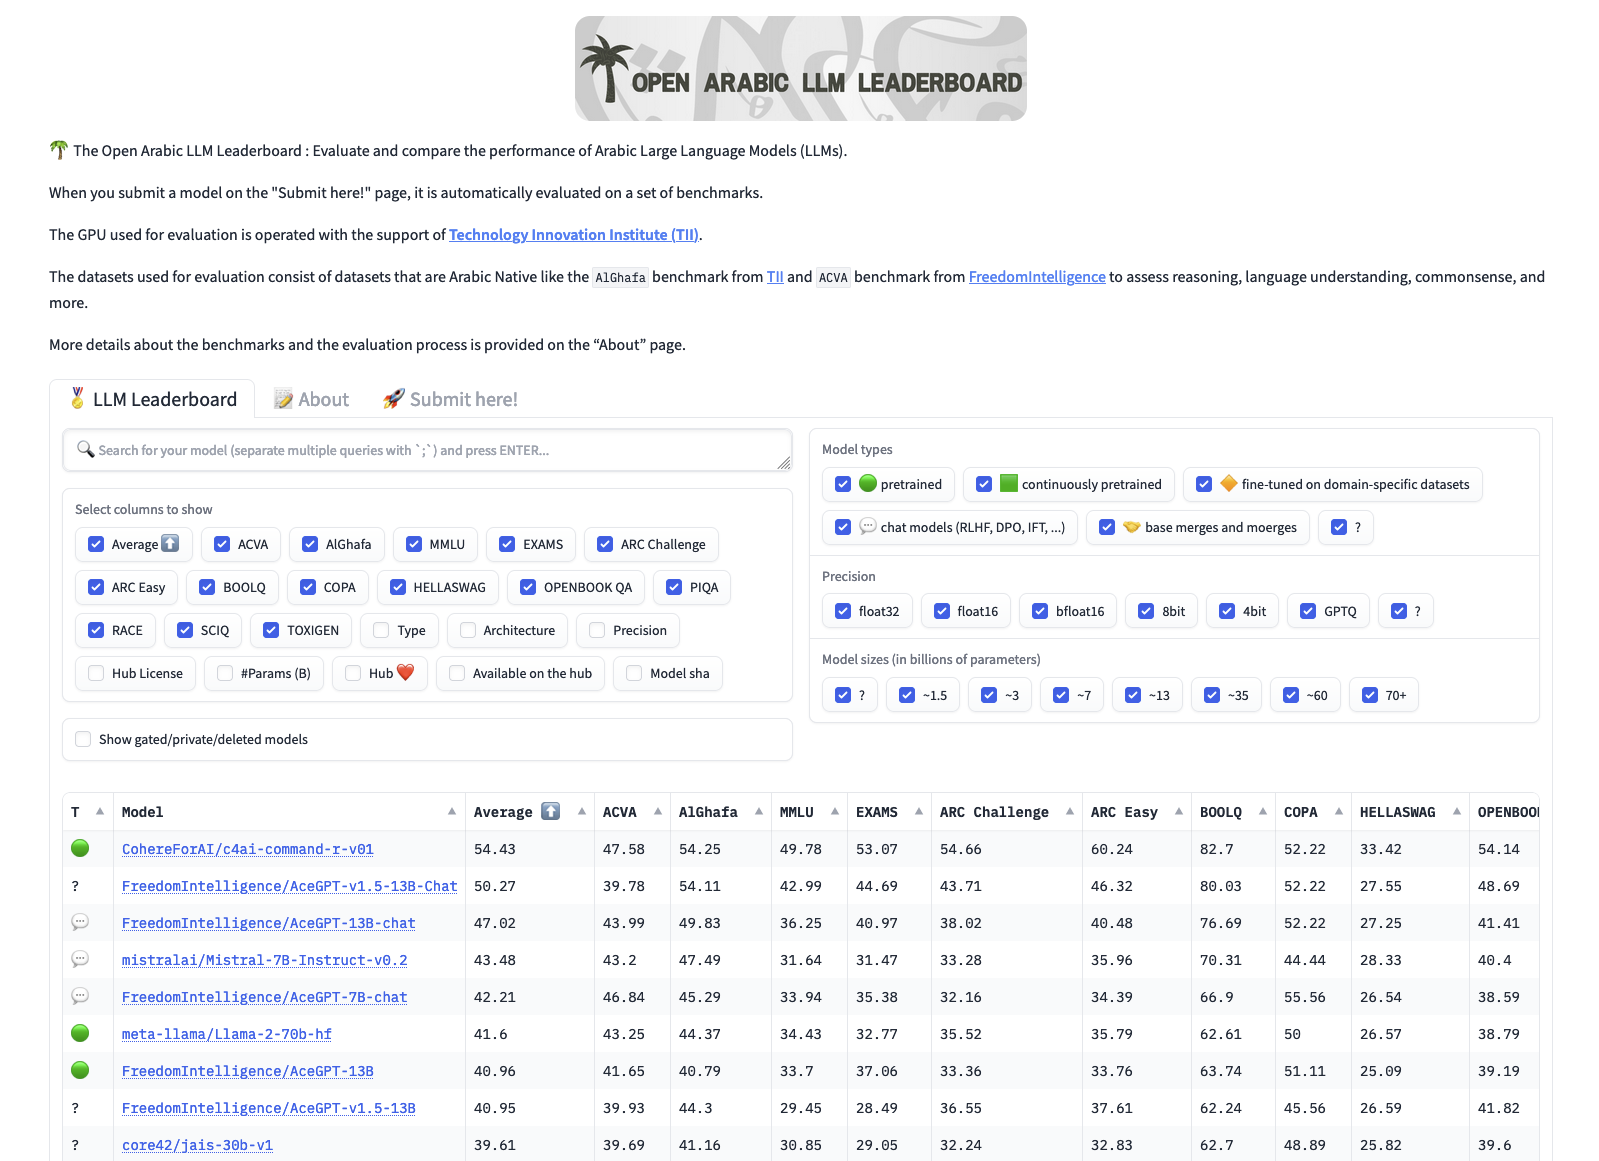Enable the #Params (B) column

point(225,673)
